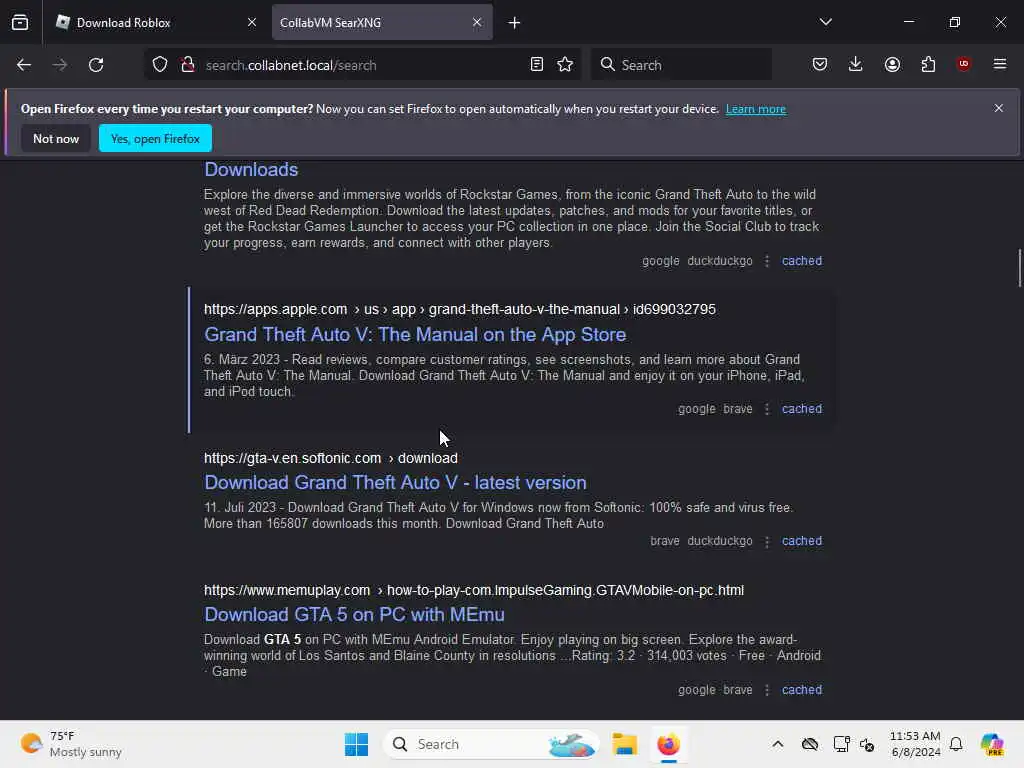1024x768 pixels.
Task: Open Firefox View icon in tab bar
Action: [20, 22]
